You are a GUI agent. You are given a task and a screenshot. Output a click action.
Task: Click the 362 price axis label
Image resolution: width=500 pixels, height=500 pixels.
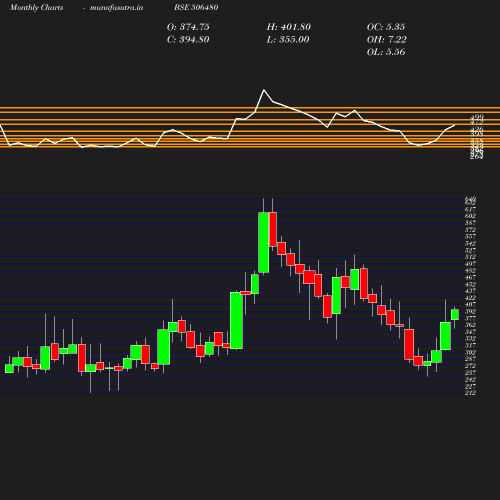470,325
